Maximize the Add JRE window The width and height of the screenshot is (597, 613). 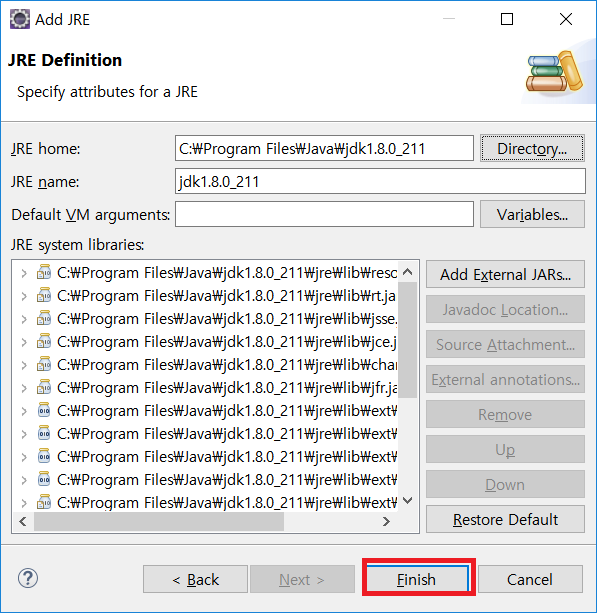pos(507,19)
